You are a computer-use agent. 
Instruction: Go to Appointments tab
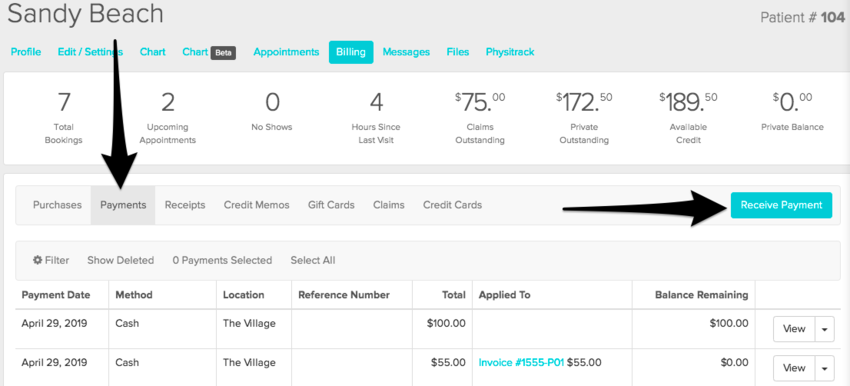(x=286, y=52)
